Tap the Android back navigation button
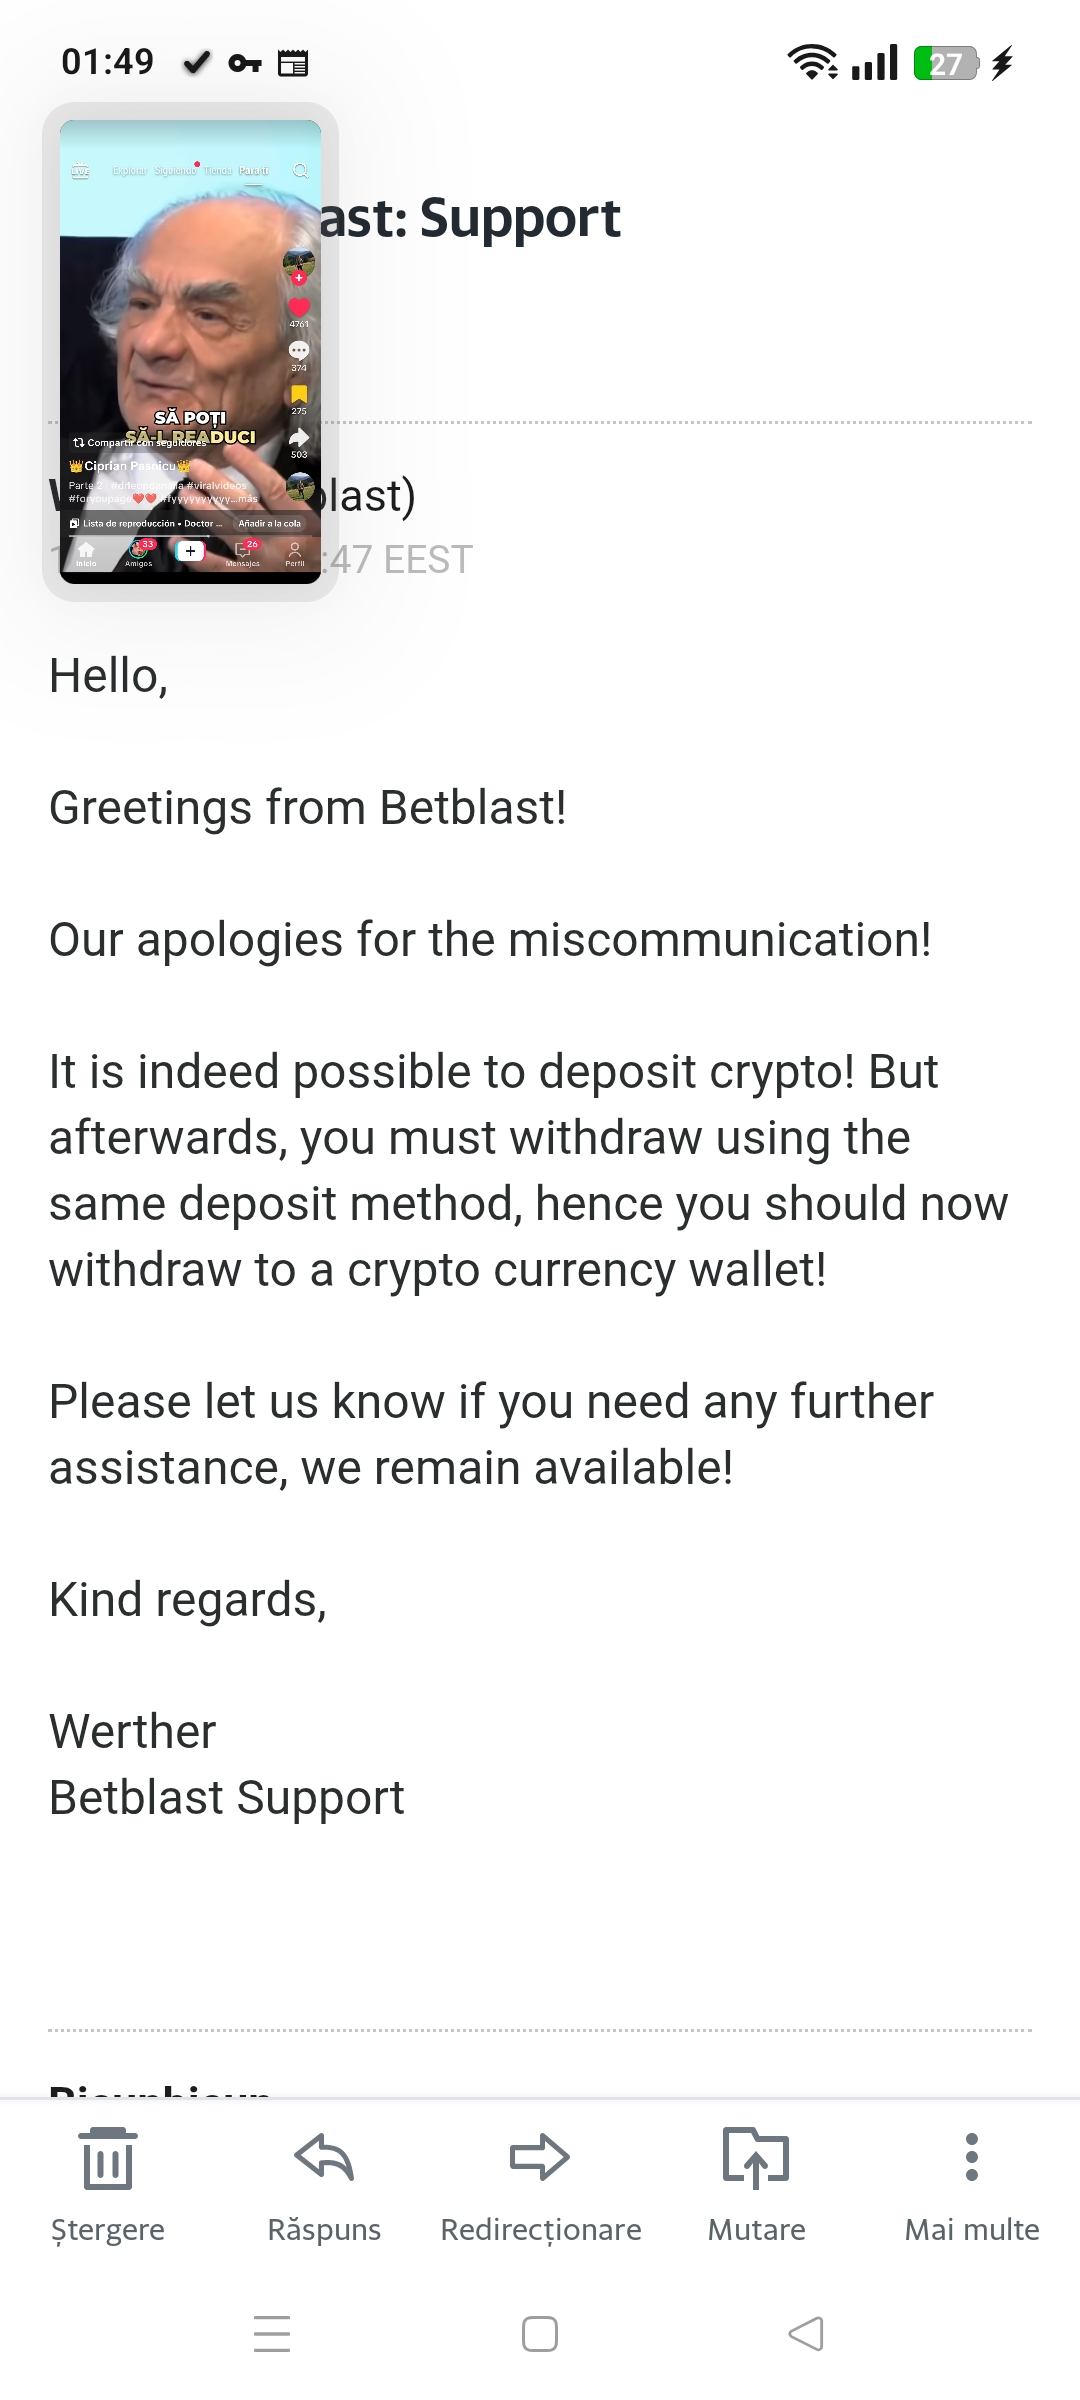 click(x=806, y=2334)
